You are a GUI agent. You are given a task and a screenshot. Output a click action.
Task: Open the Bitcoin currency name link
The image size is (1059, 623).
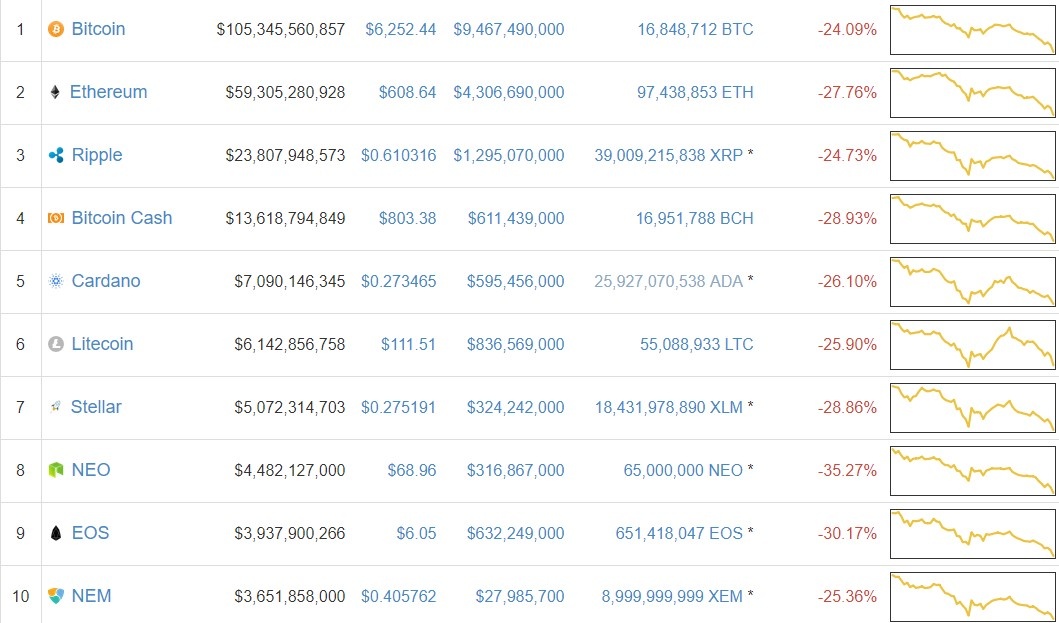(98, 29)
